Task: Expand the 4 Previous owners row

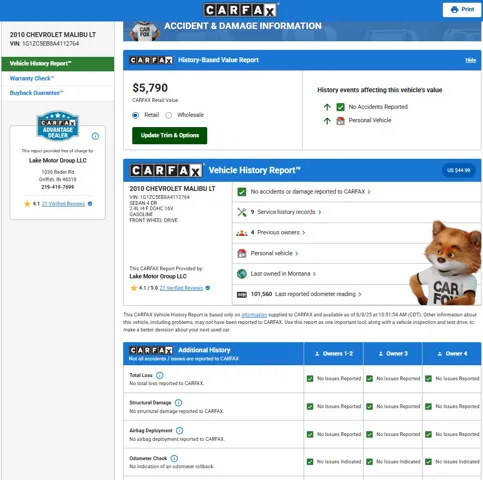Action: pos(357,233)
